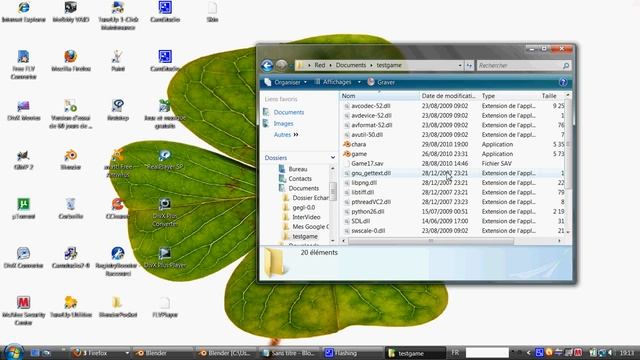This screenshot has height=360, width=640.
Task: Open Images favorite link
Action: pyautogui.click(x=283, y=123)
